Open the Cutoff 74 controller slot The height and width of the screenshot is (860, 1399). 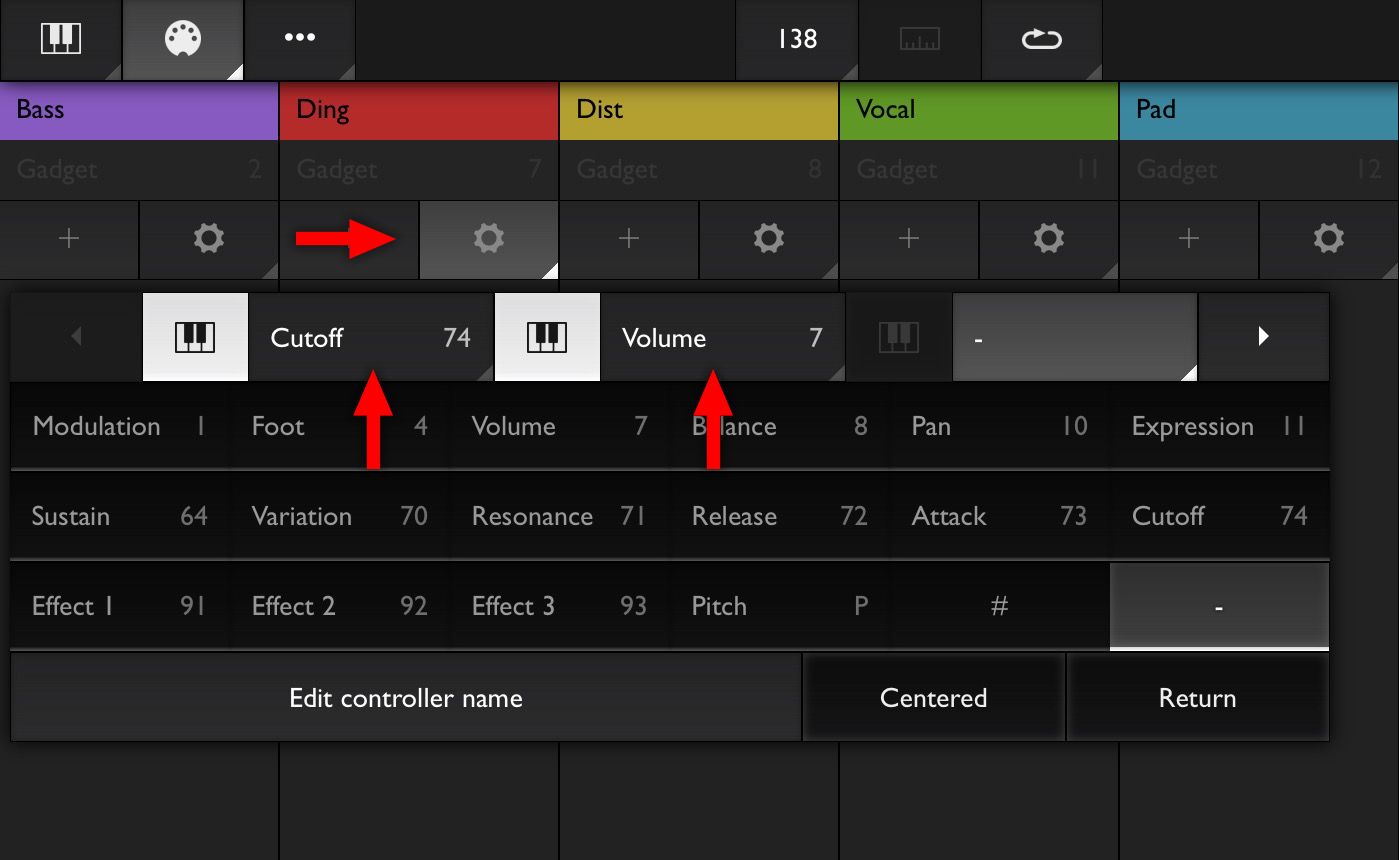click(370, 337)
